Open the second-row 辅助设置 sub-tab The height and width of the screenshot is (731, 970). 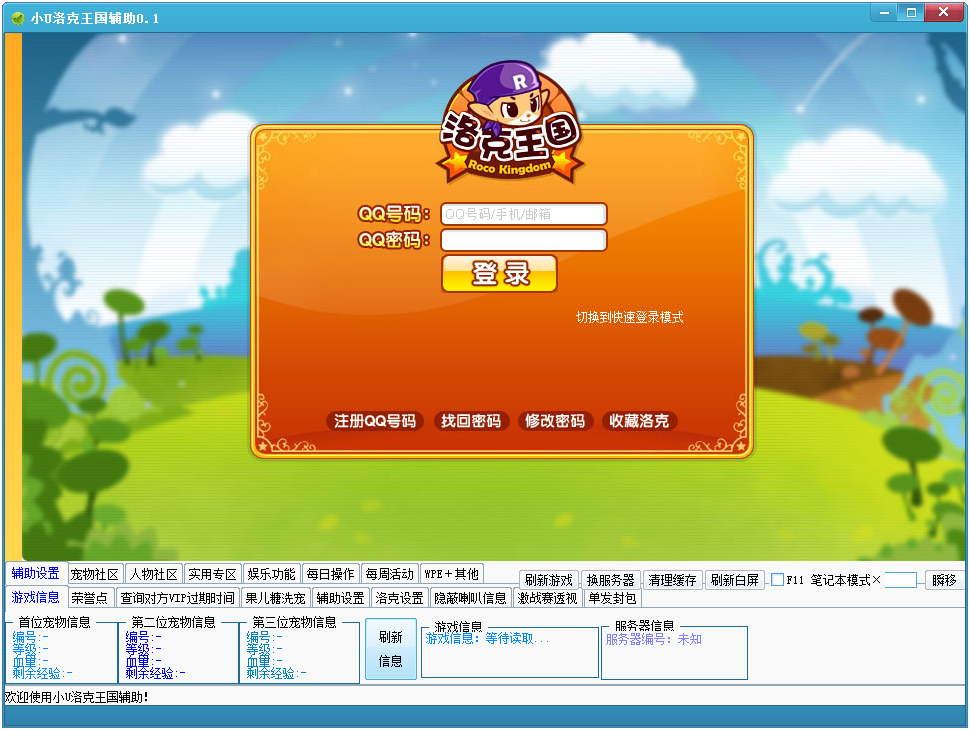(341, 598)
